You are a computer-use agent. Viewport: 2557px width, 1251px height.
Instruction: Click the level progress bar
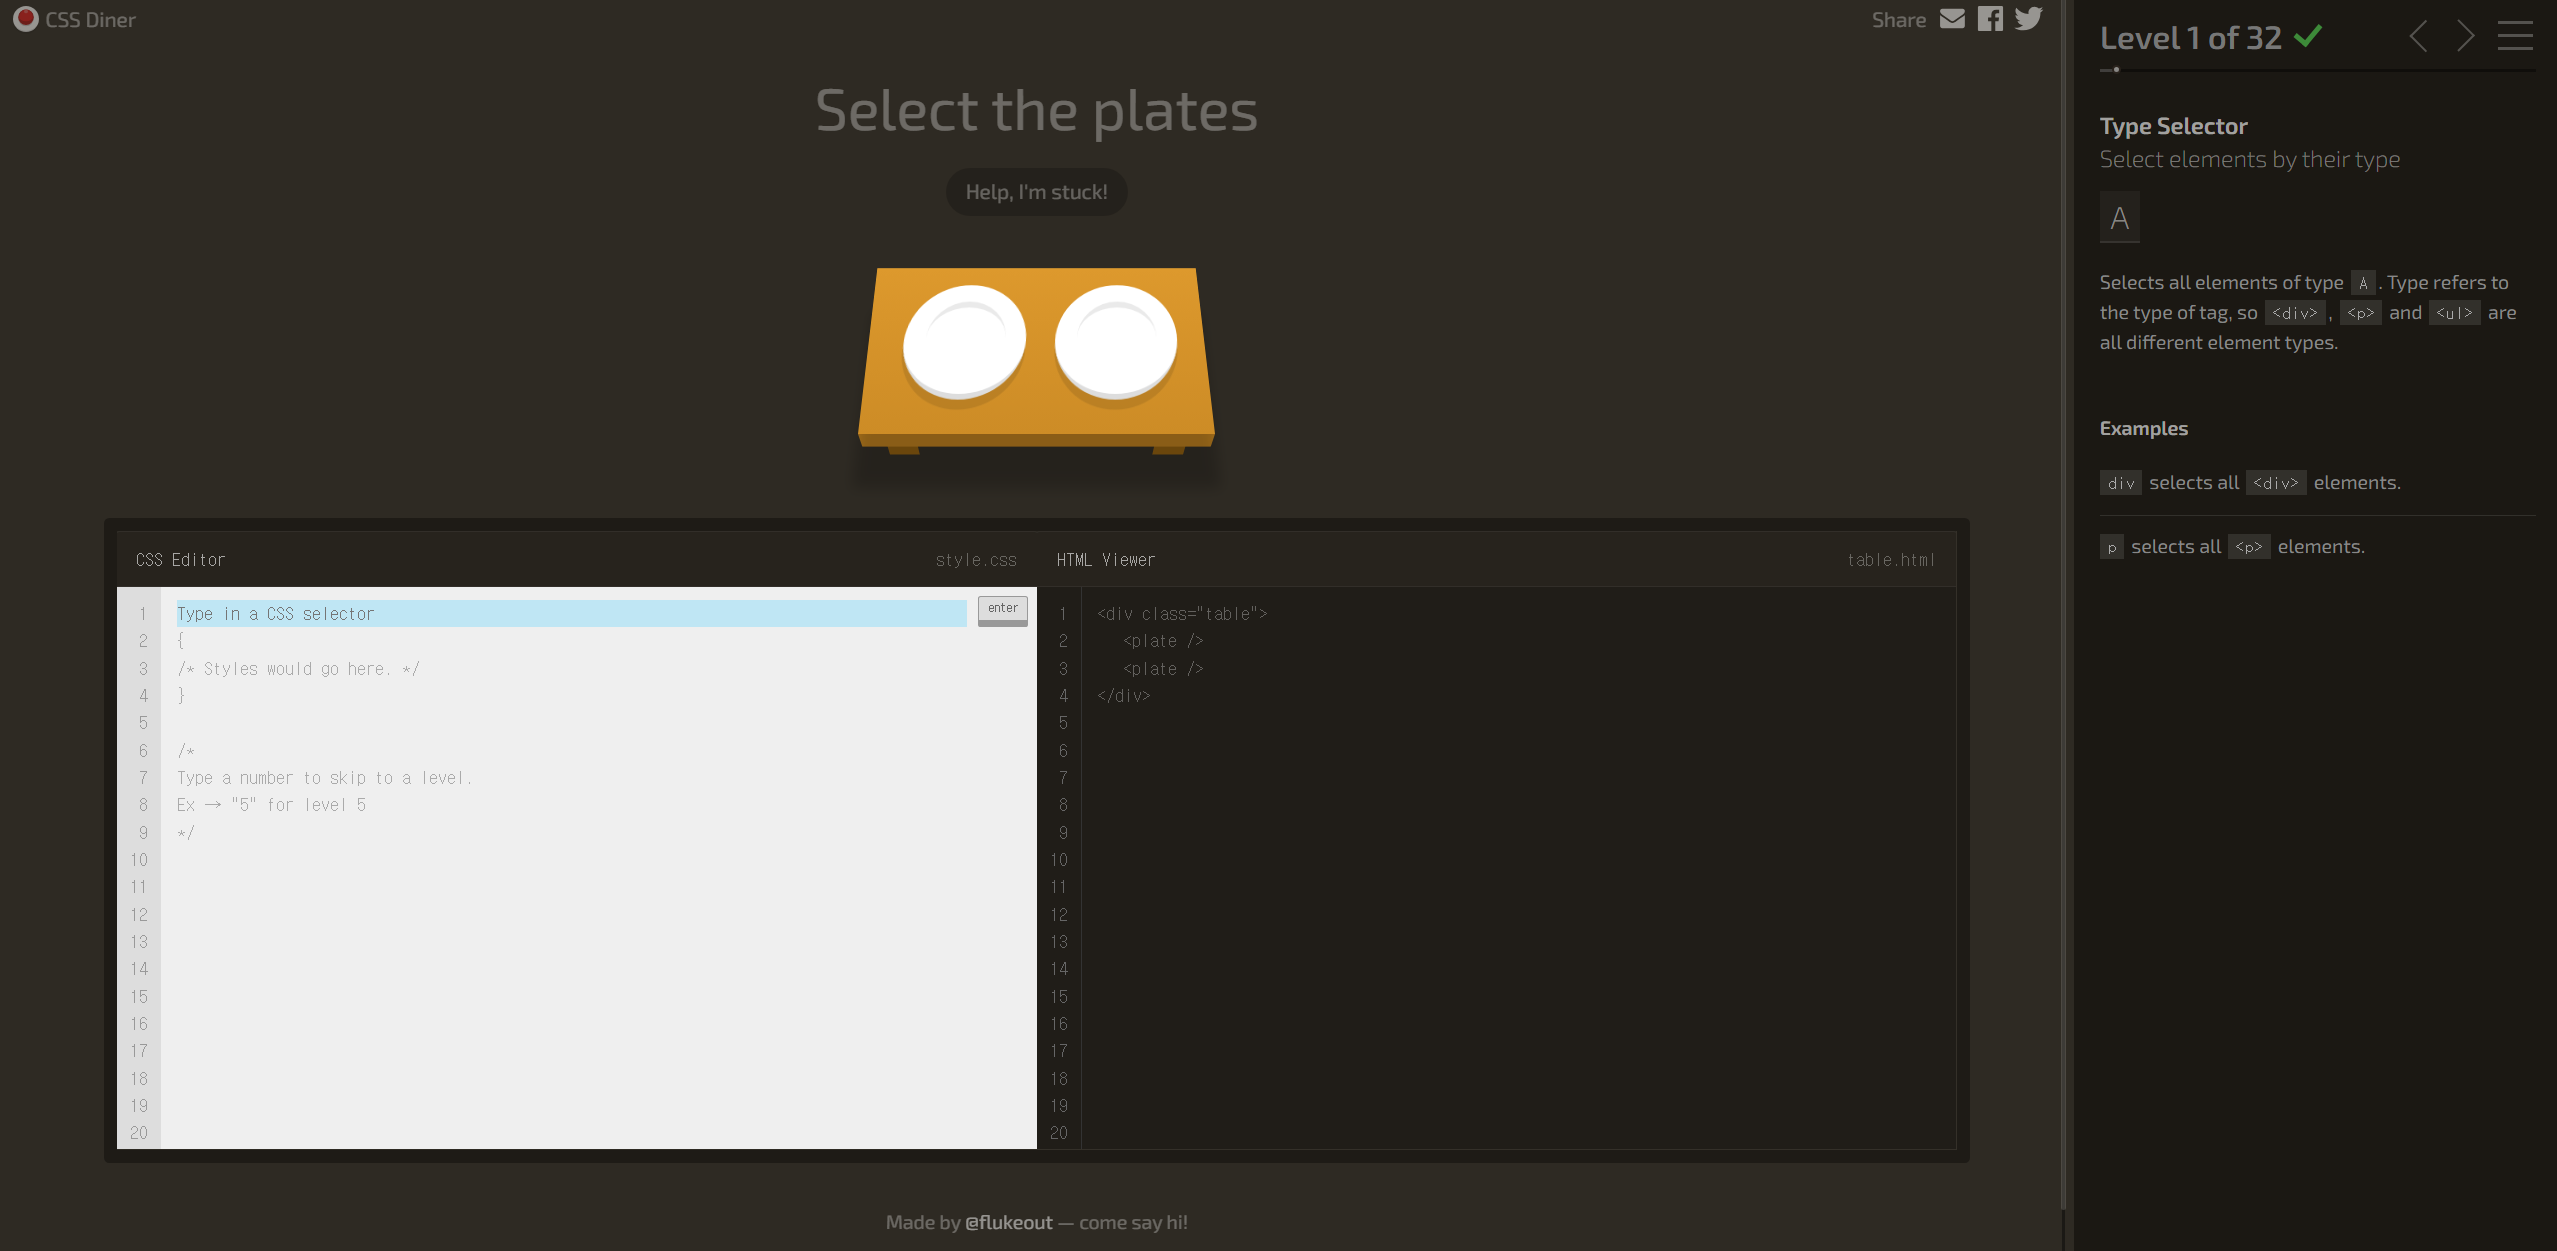2317,70
